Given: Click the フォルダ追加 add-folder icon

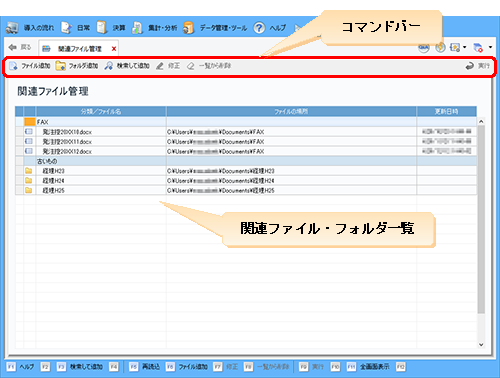Looking at the screenshot, I should [61, 66].
